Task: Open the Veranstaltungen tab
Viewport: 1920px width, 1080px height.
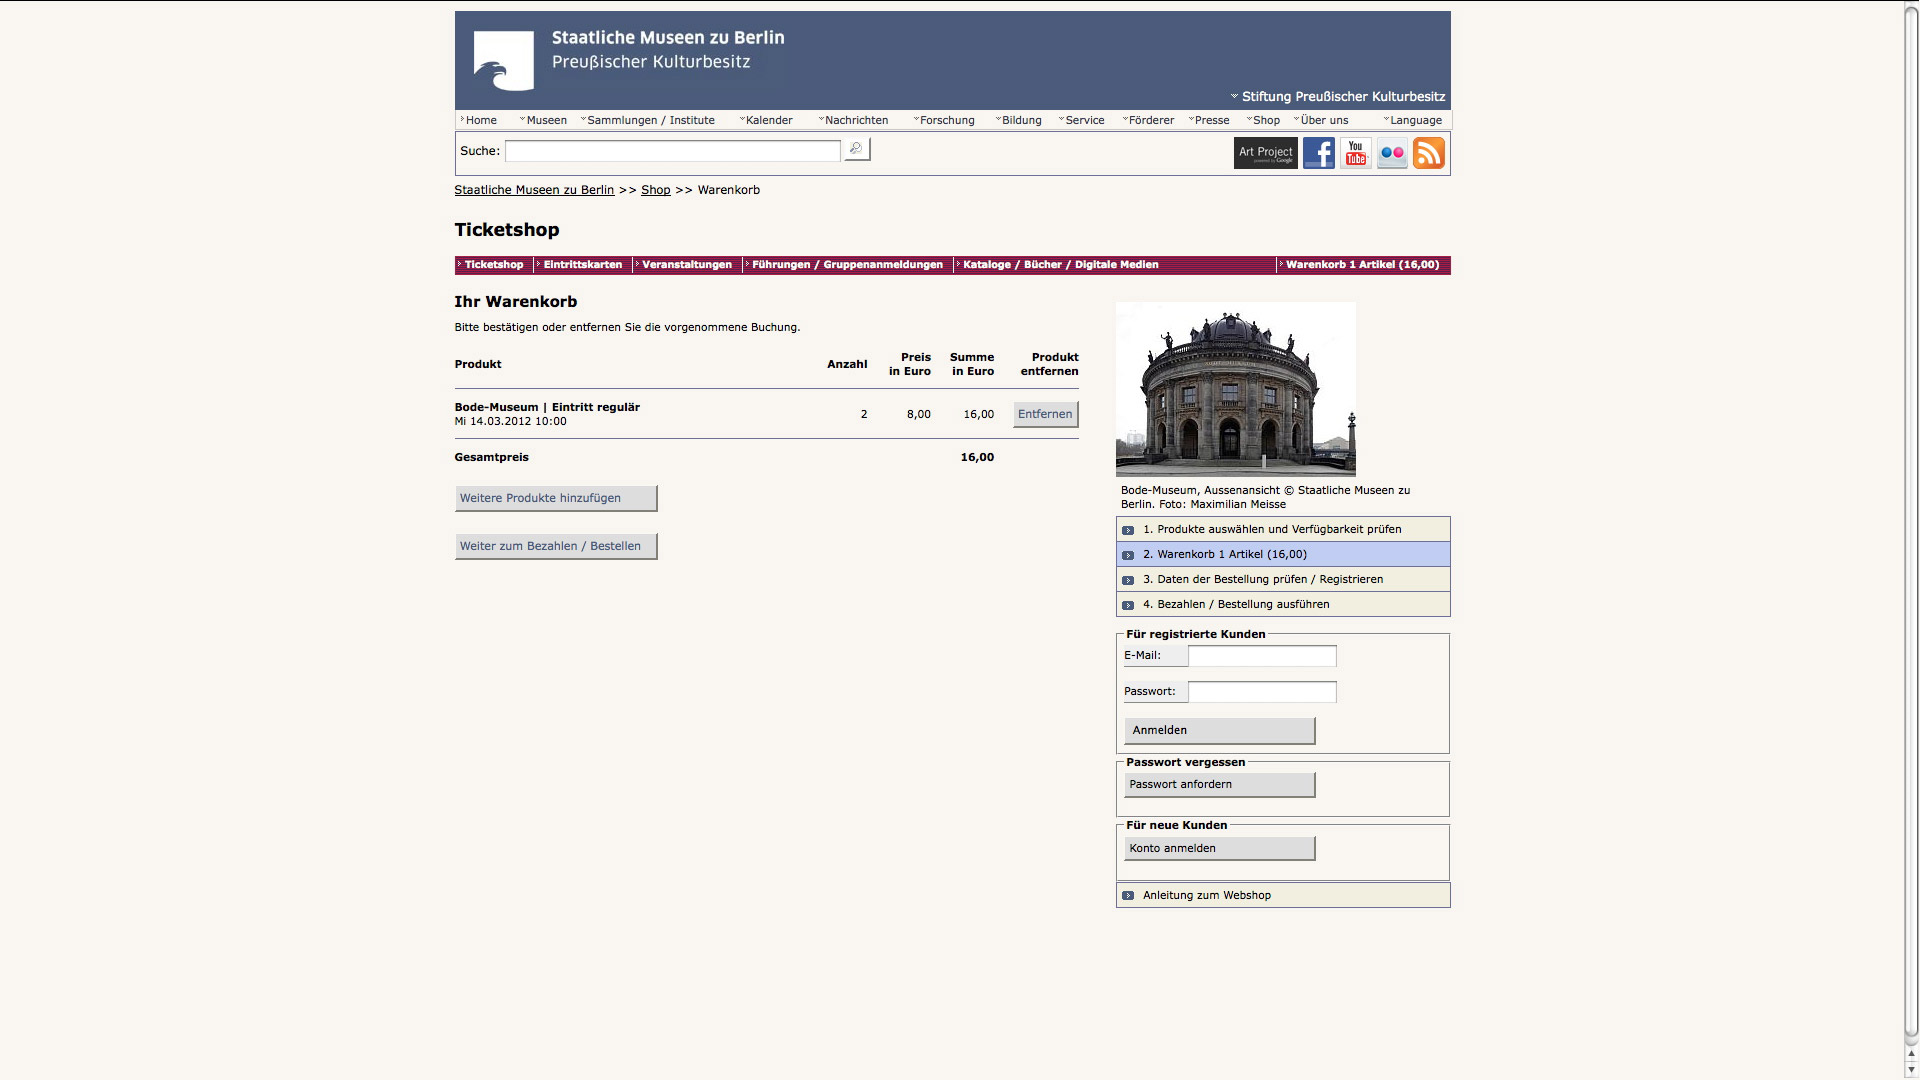Action: pyautogui.click(x=686, y=265)
